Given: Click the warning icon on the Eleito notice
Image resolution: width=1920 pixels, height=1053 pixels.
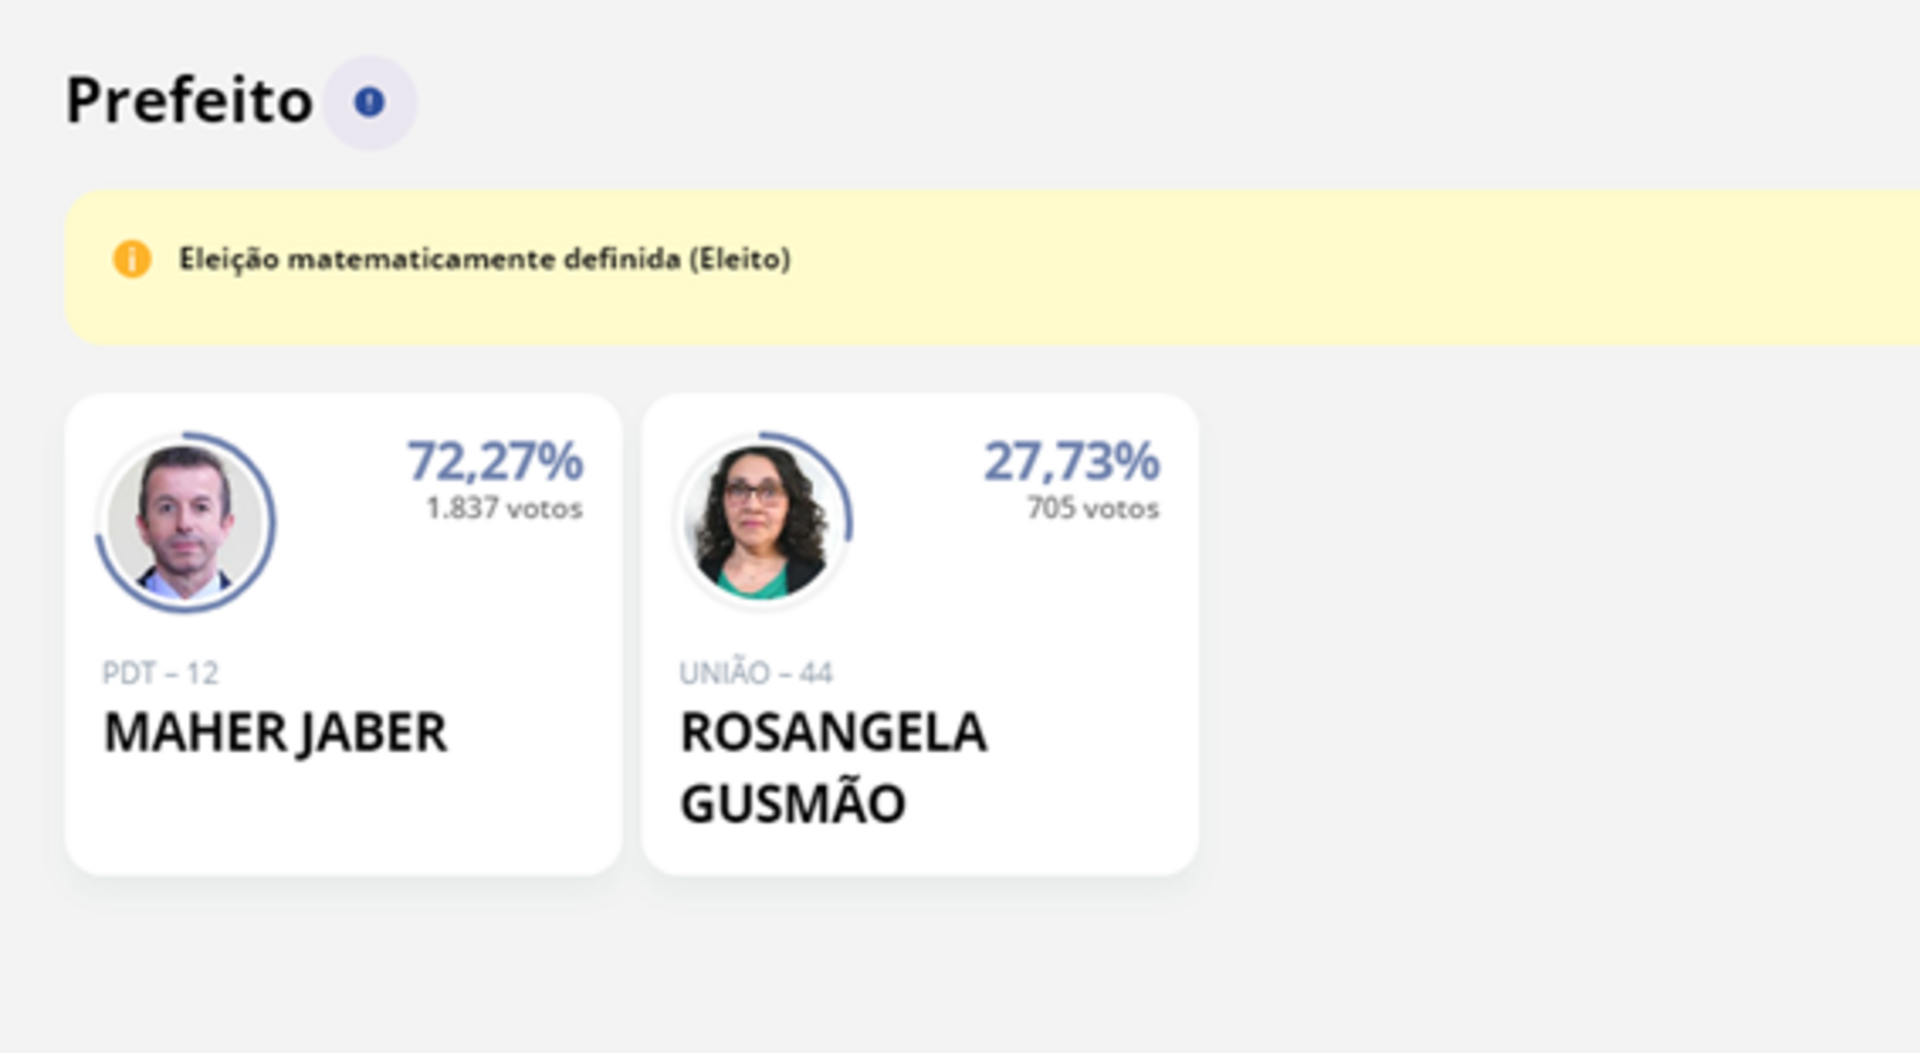Looking at the screenshot, I should (130, 259).
